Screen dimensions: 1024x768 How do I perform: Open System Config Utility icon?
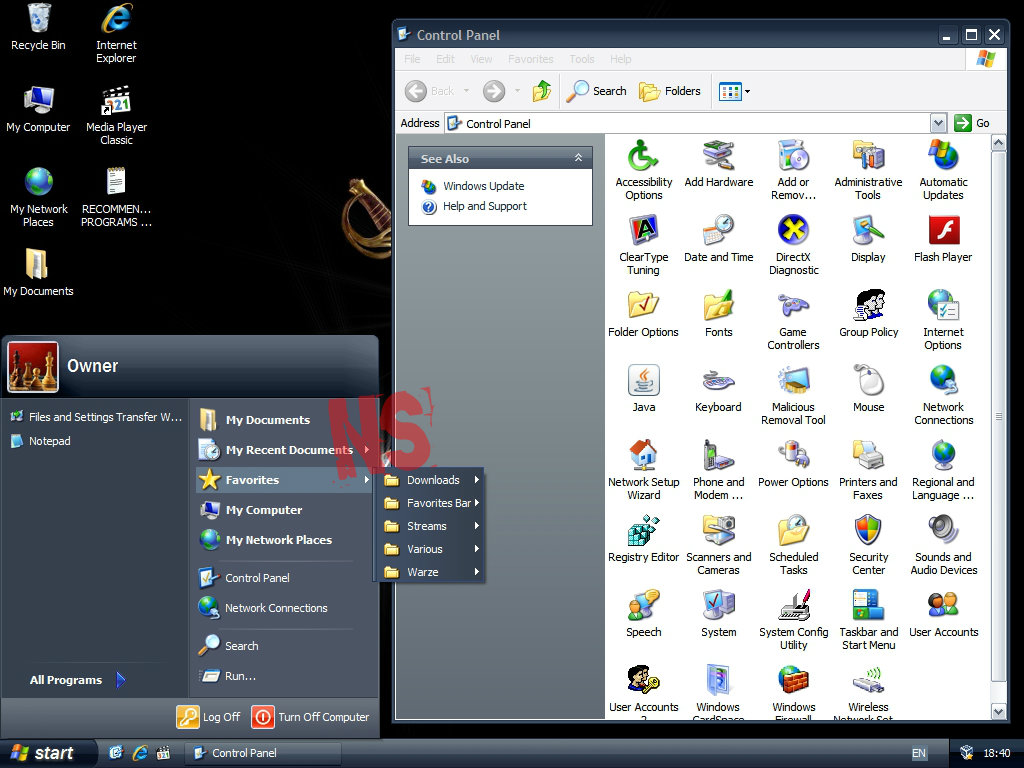[x=793, y=620]
